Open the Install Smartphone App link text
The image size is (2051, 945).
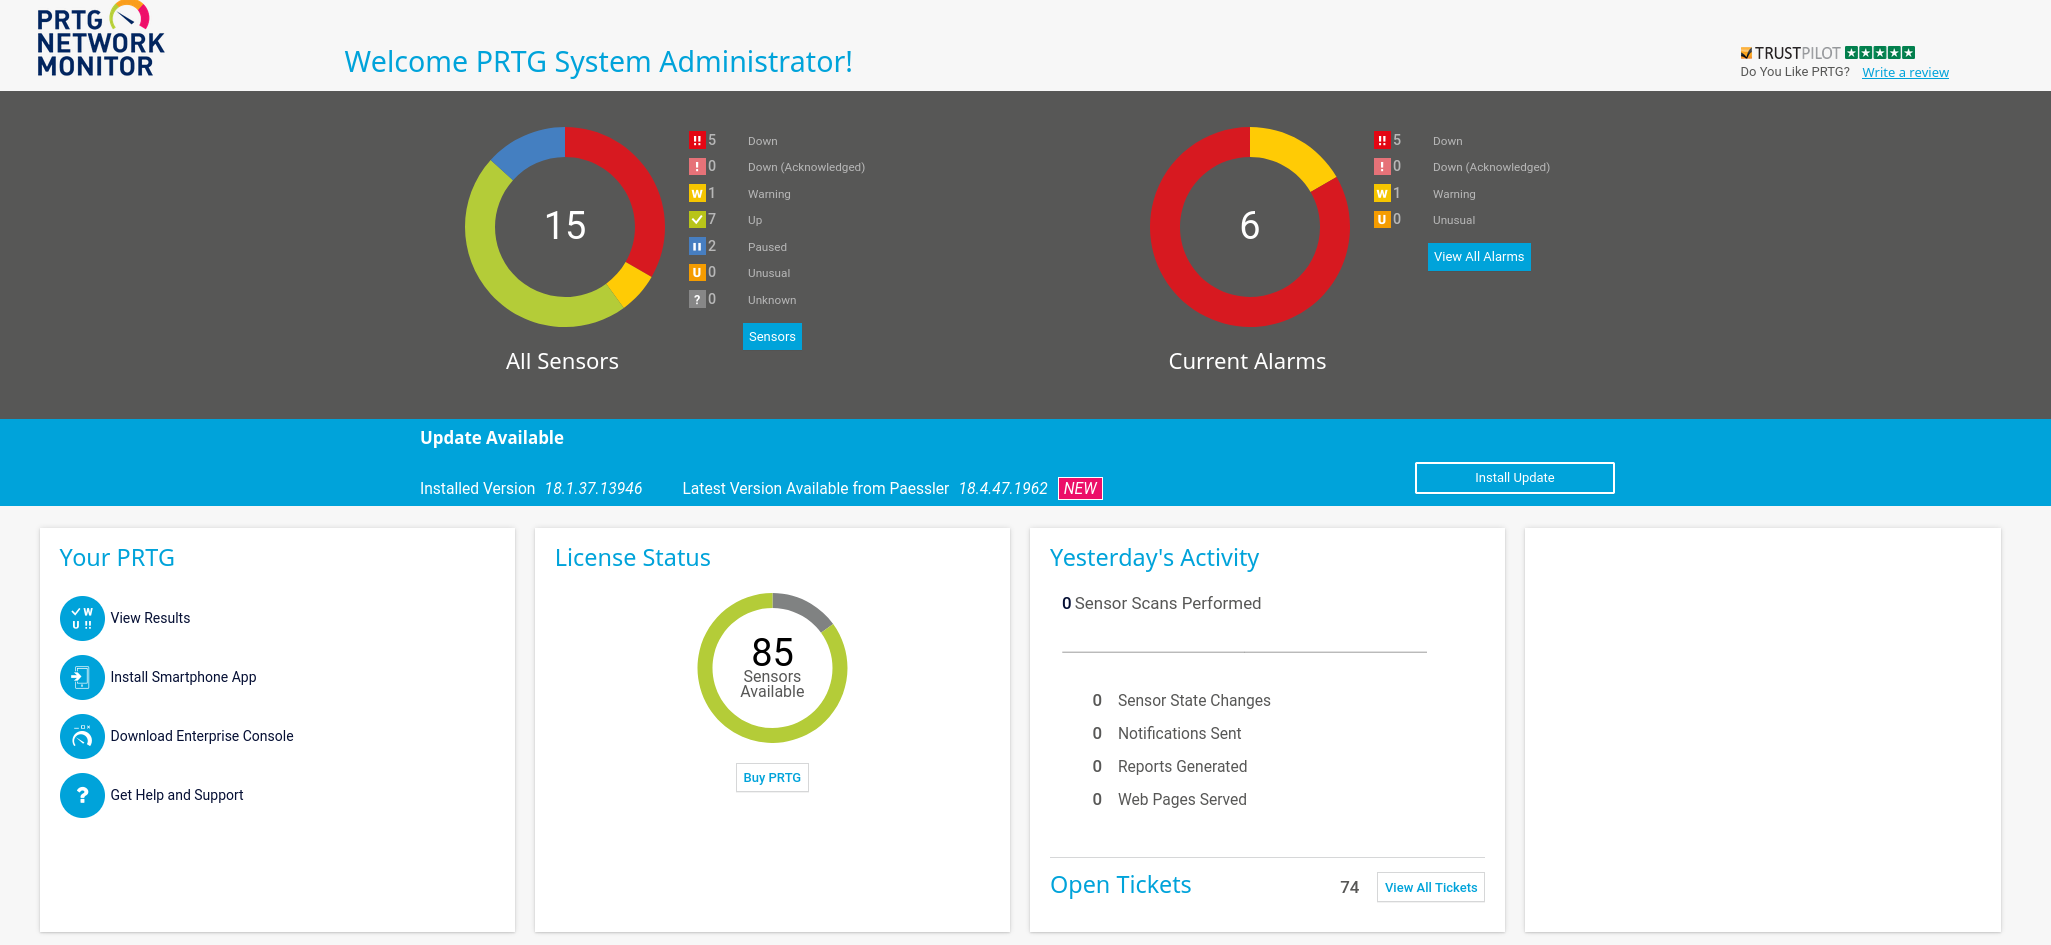coord(183,678)
